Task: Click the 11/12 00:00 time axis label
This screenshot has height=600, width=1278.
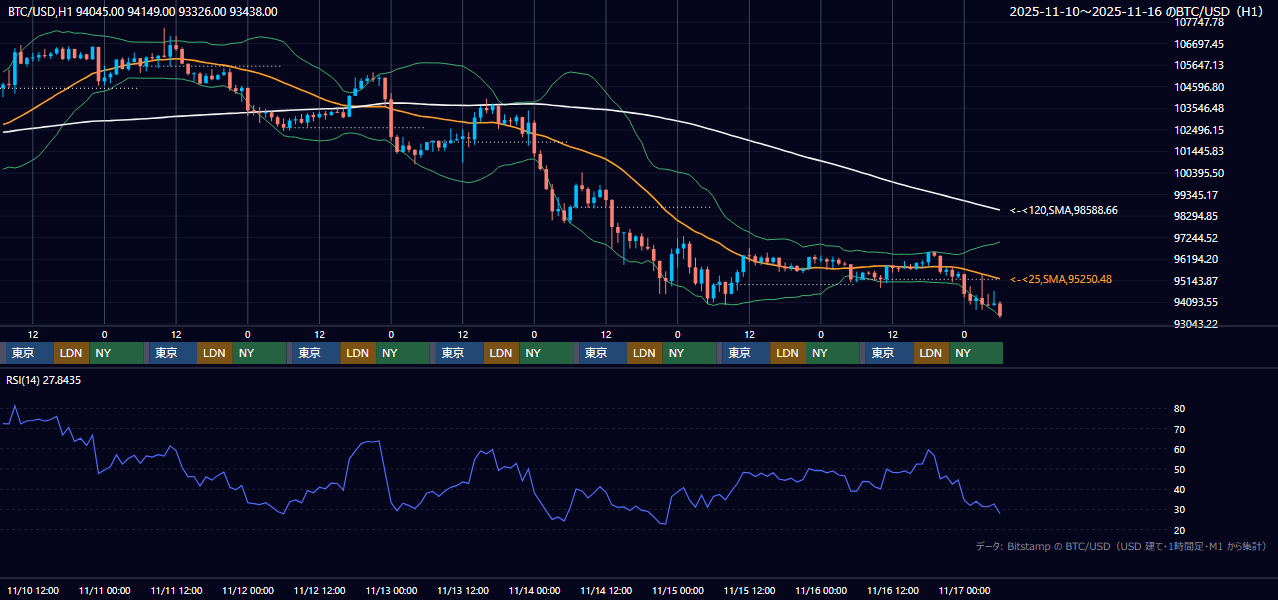Action: (248, 591)
